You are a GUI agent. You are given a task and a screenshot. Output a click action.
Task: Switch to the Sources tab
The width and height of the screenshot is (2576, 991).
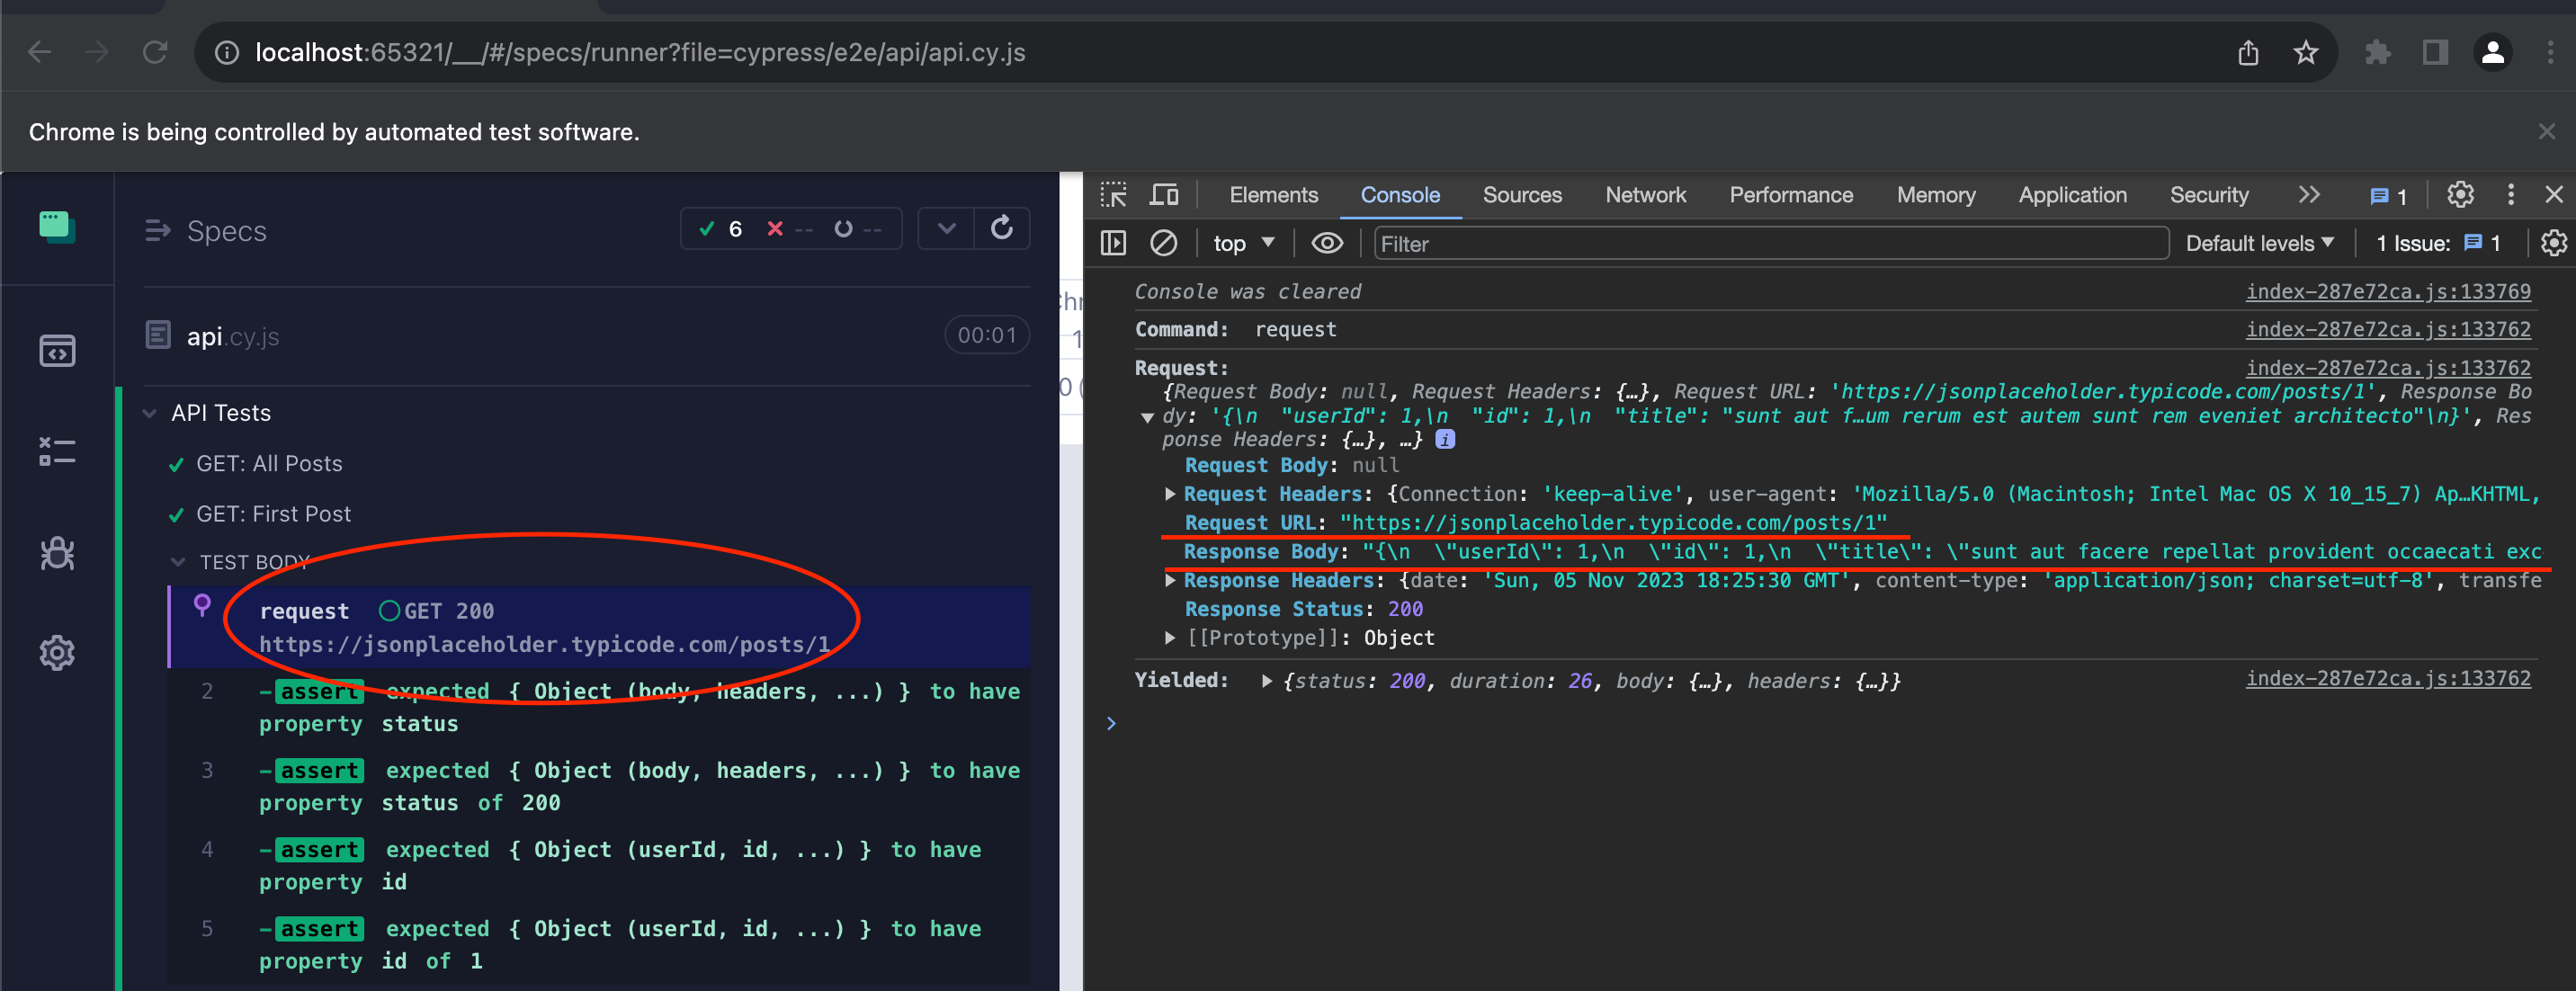(x=1521, y=195)
